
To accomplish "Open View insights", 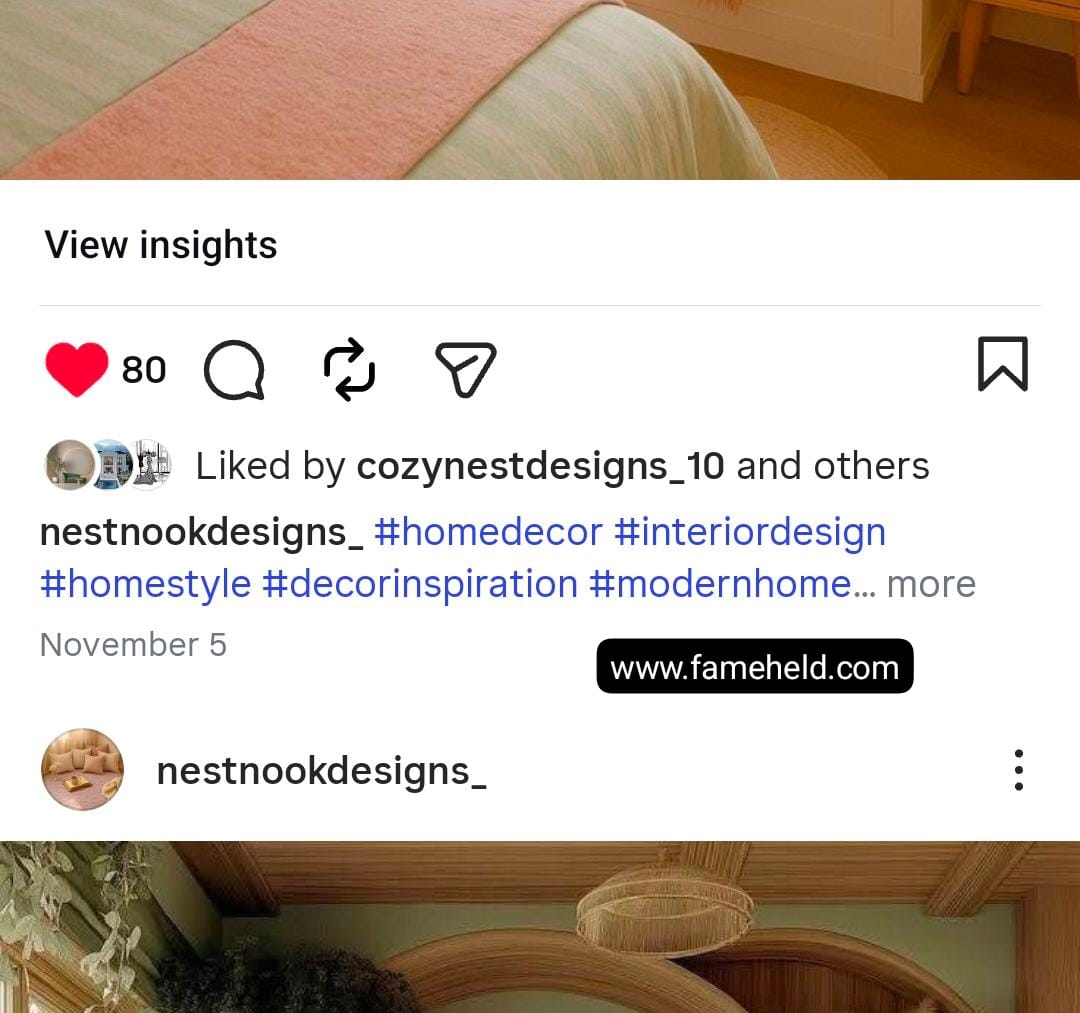I will coord(160,244).
